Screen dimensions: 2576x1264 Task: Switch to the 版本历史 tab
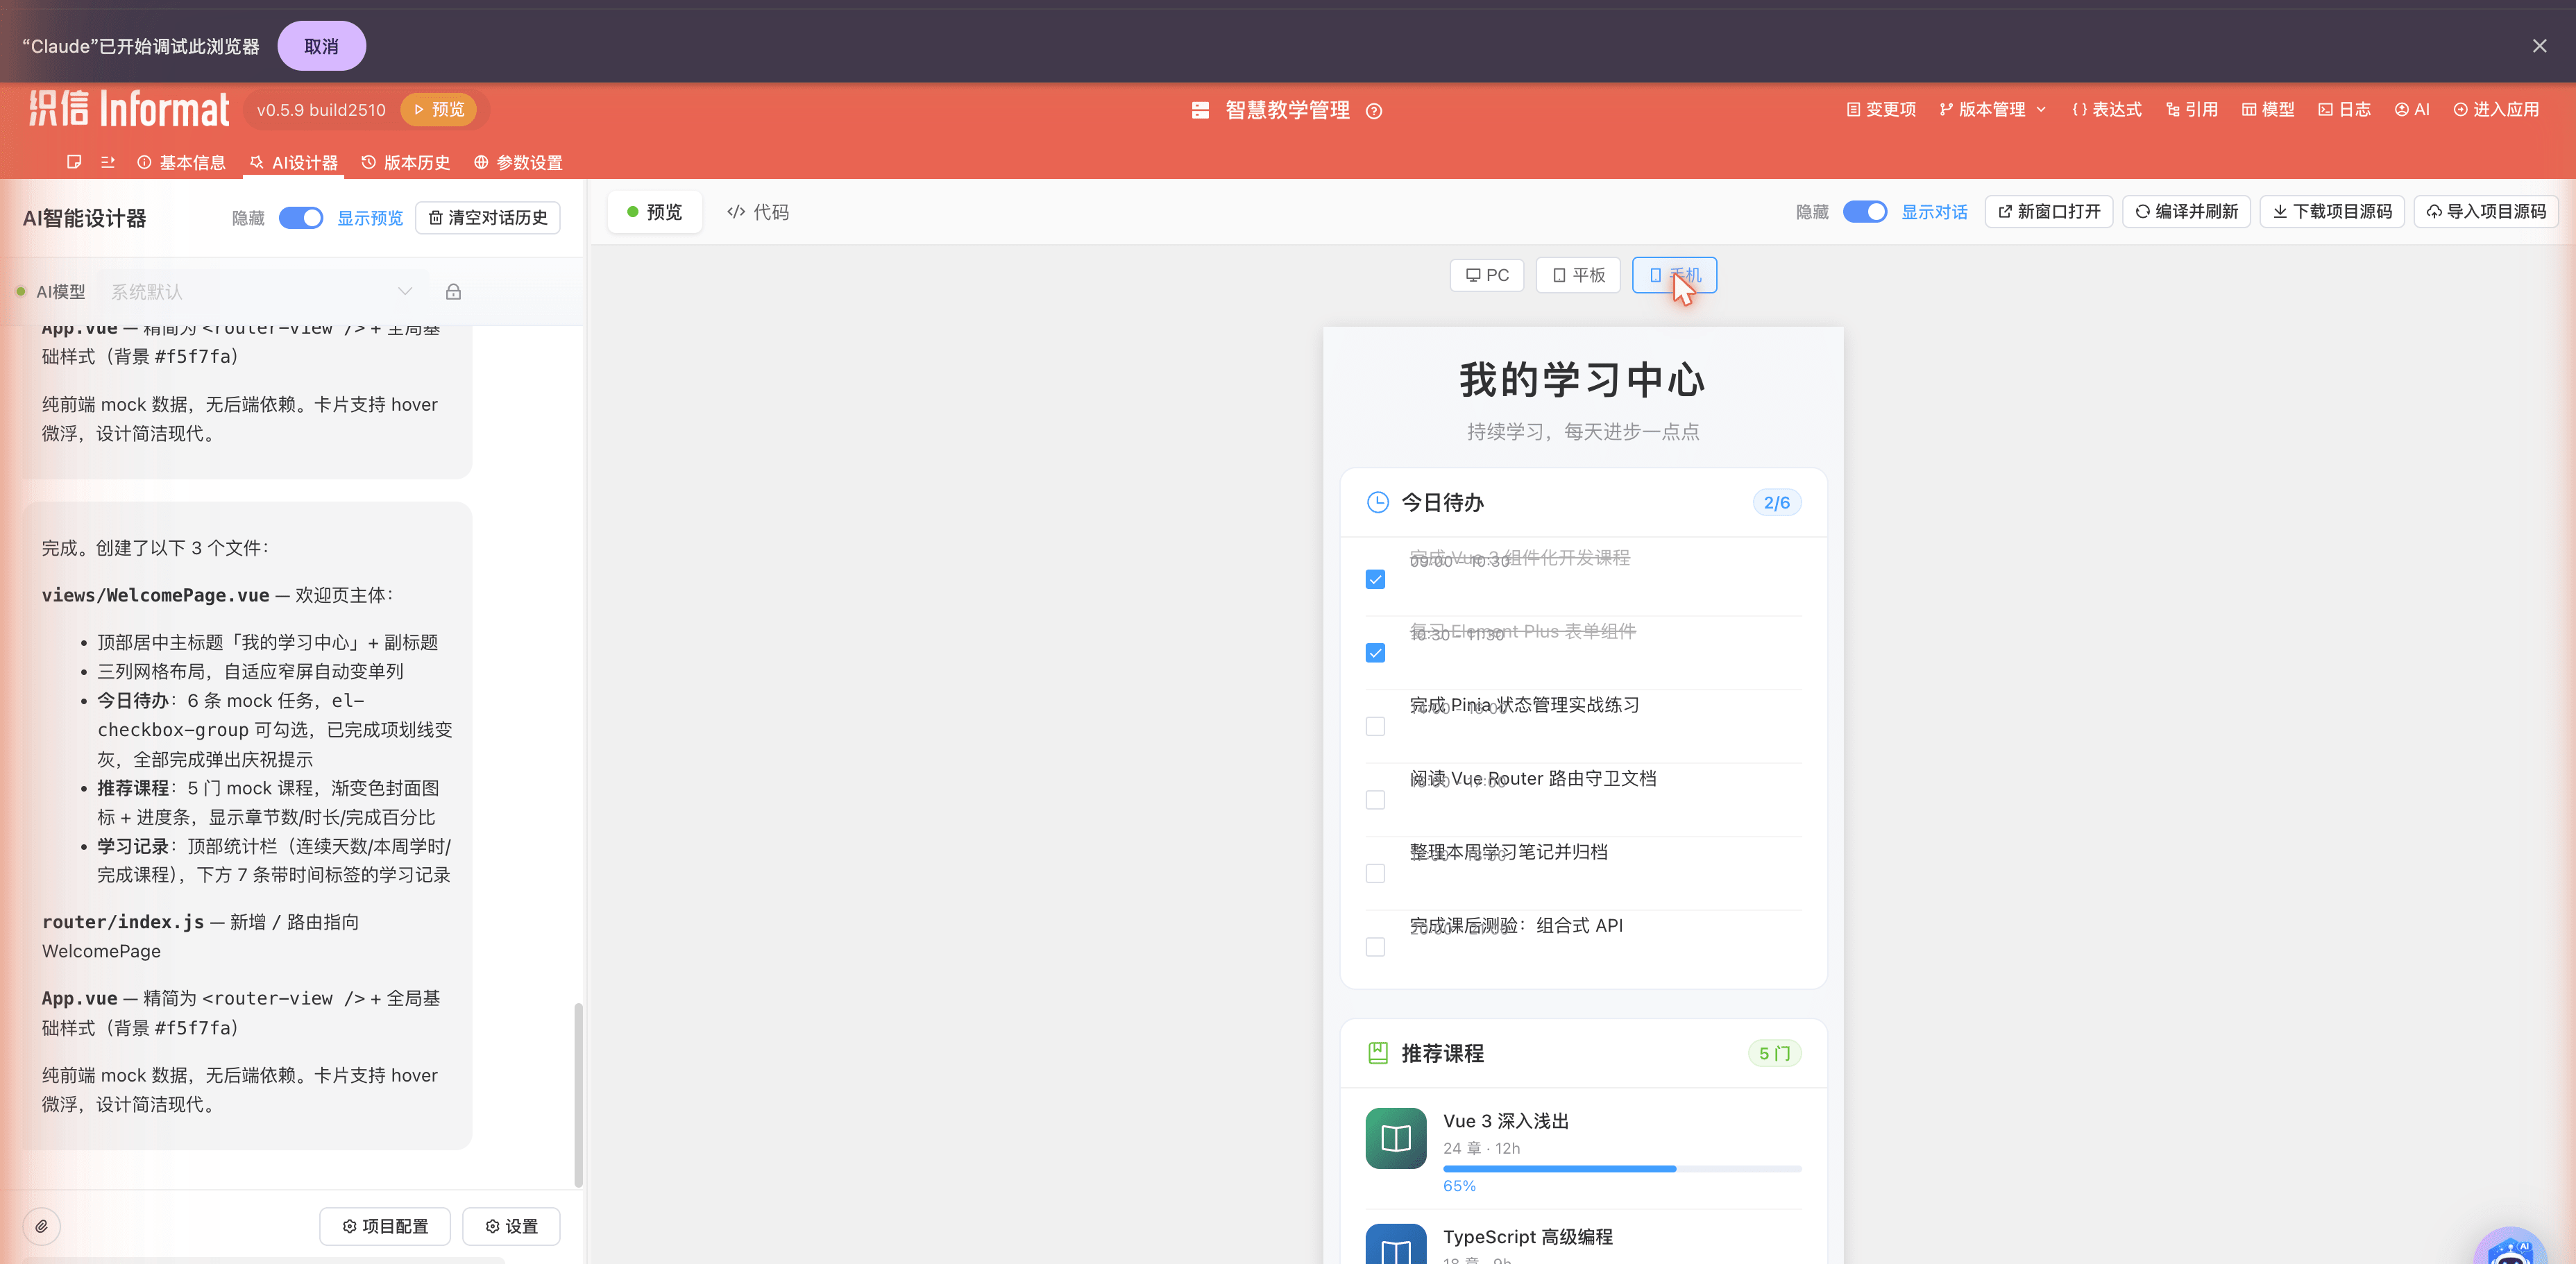(405, 163)
